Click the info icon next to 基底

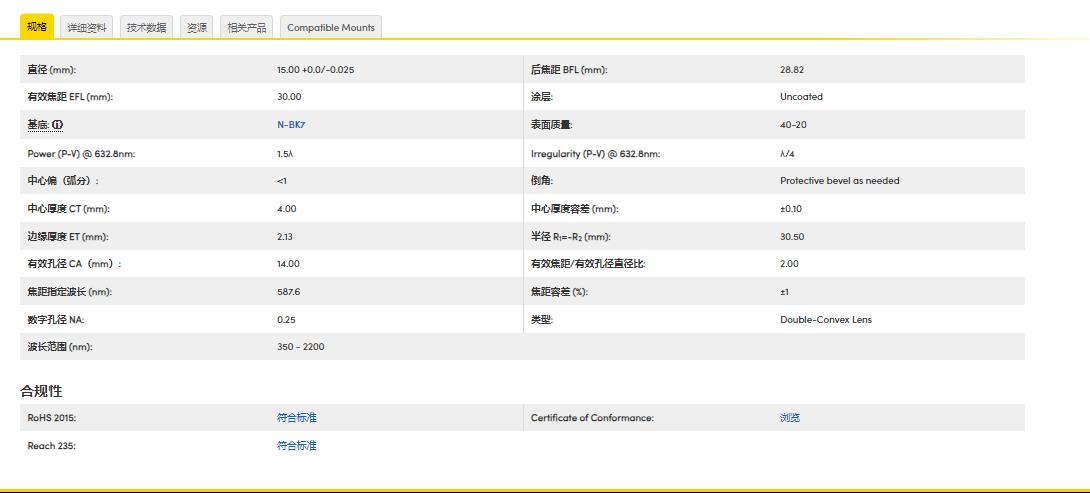pyautogui.click(x=57, y=125)
